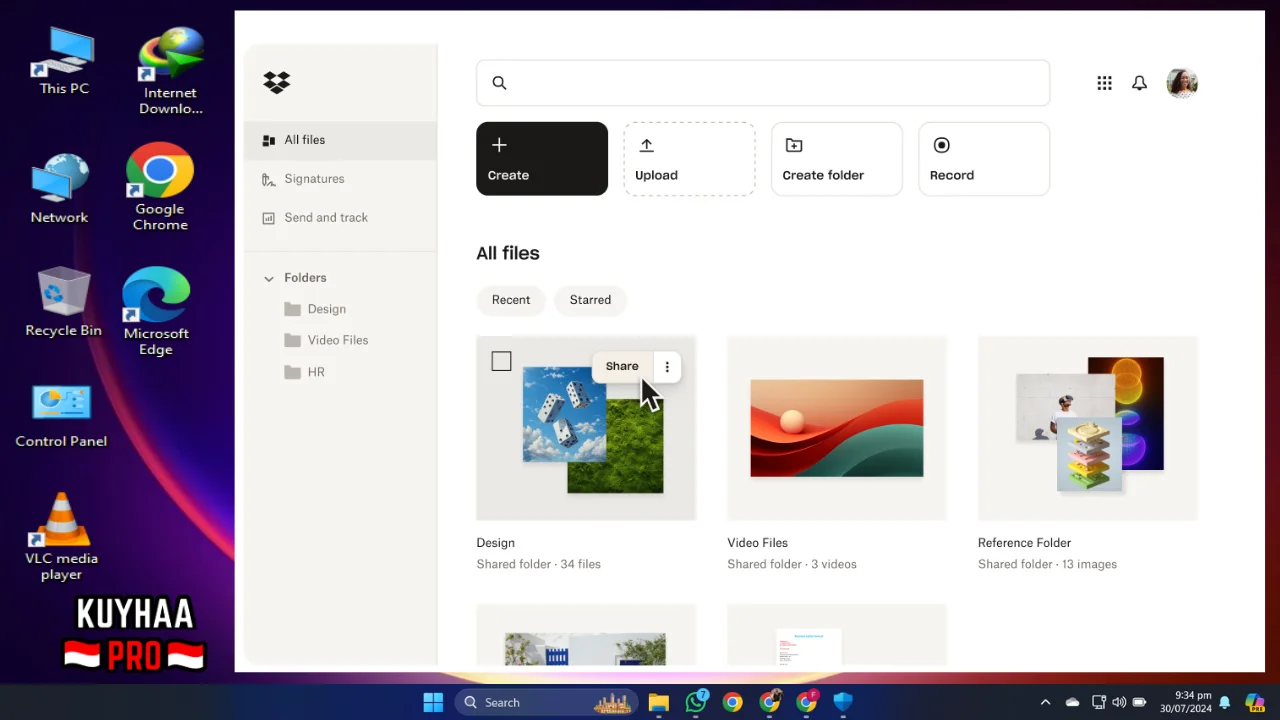Open Video Files folder in sidebar tree
The height and width of the screenshot is (720, 1280).
(326, 340)
